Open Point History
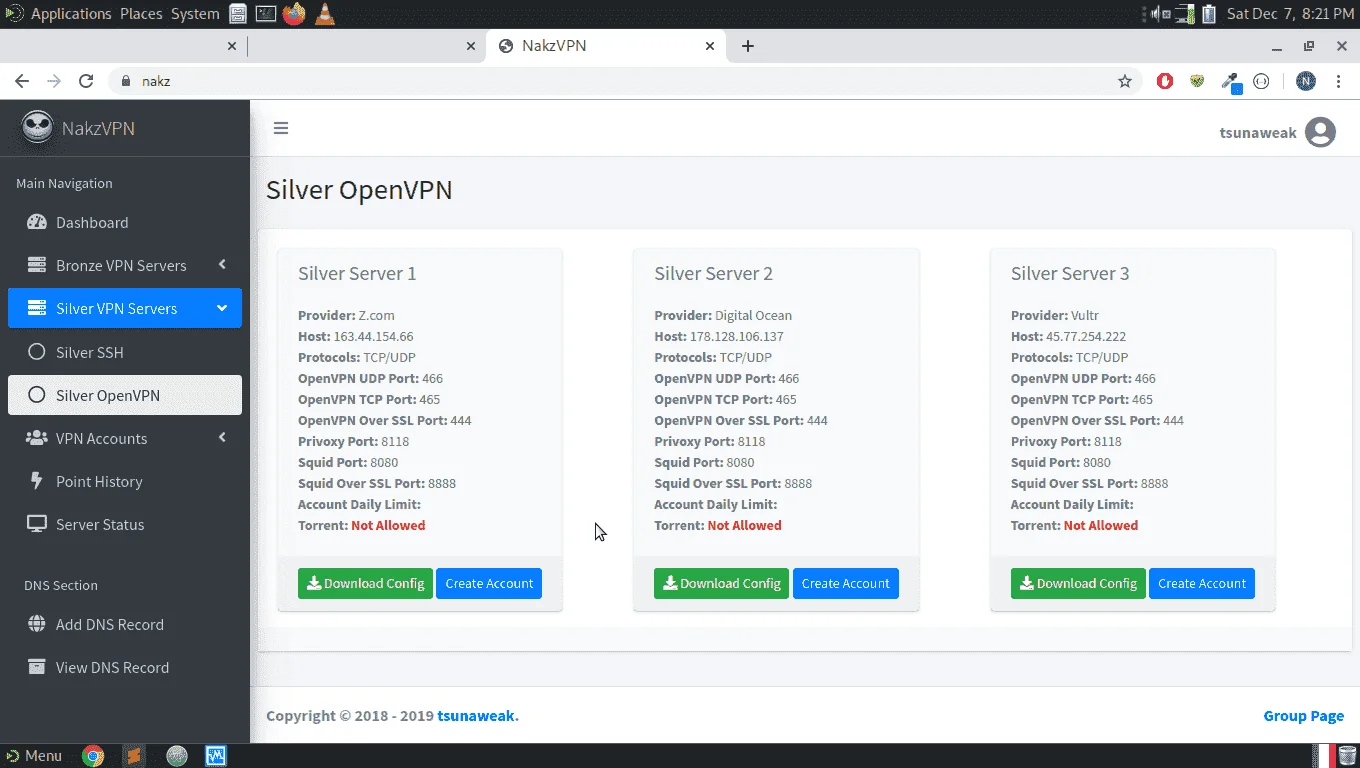 tap(125, 481)
